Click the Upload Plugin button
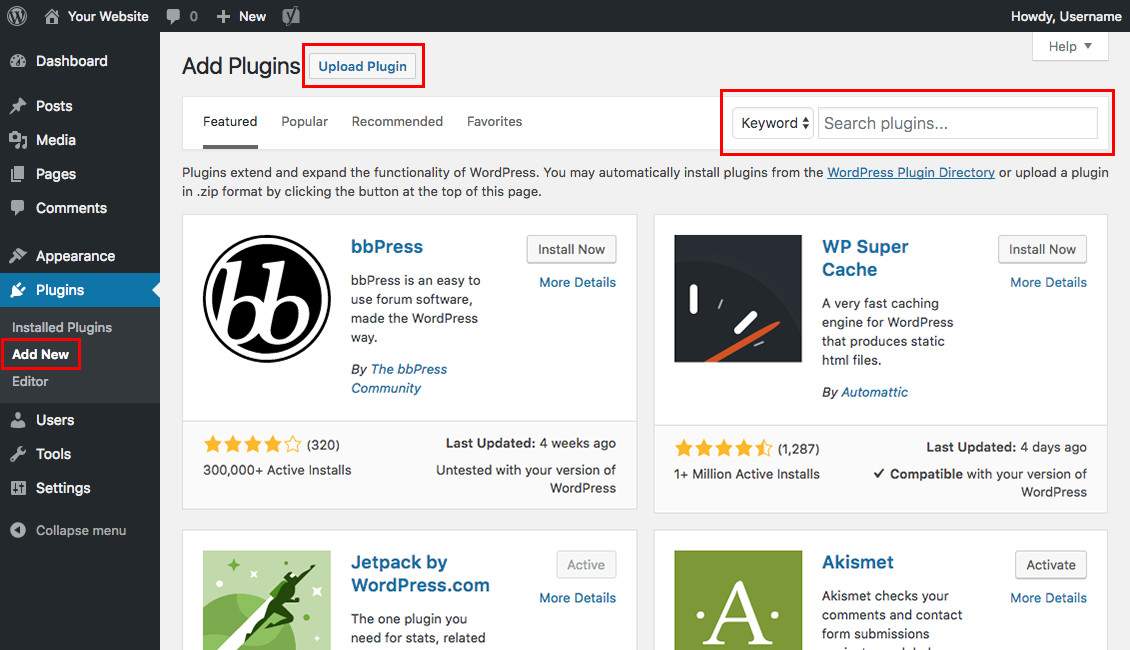The width and height of the screenshot is (1130, 650). [362, 66]
